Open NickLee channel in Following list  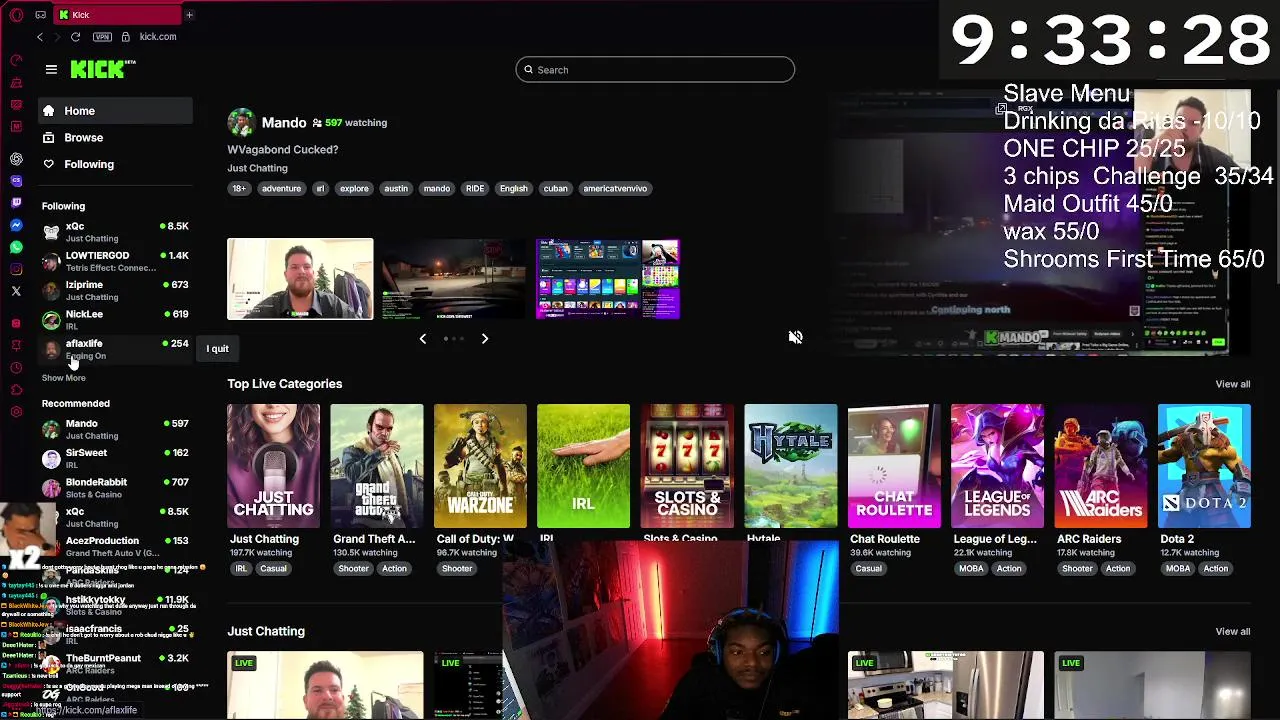pyautogui.click(x=115, y=319)
